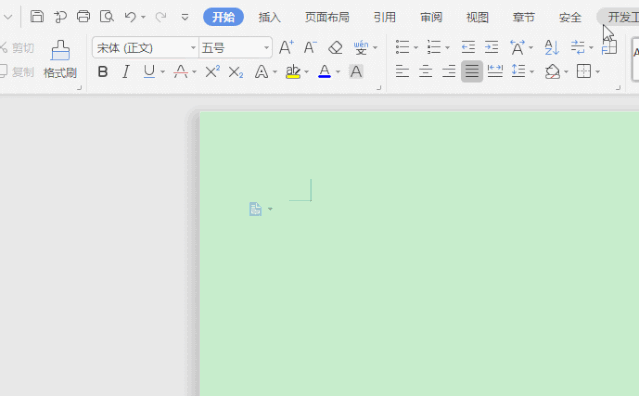Click the Redo arrow icon
This screenshot has height=396, width=639.
pyautogui.click(x=161, y=17)
